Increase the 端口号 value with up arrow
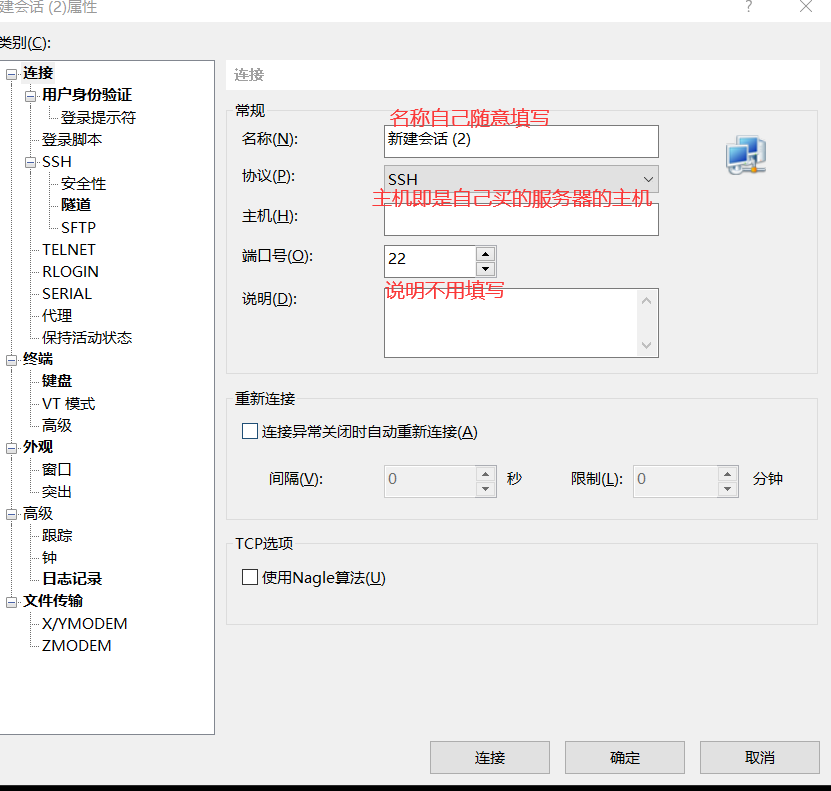 (x=485, y=254)
